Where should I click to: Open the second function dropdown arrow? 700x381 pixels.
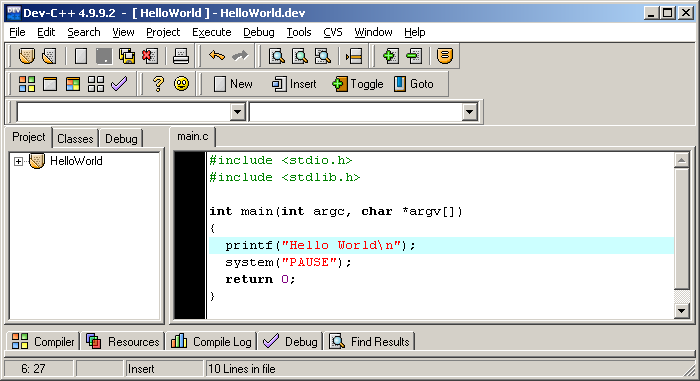tap(469, 112)
